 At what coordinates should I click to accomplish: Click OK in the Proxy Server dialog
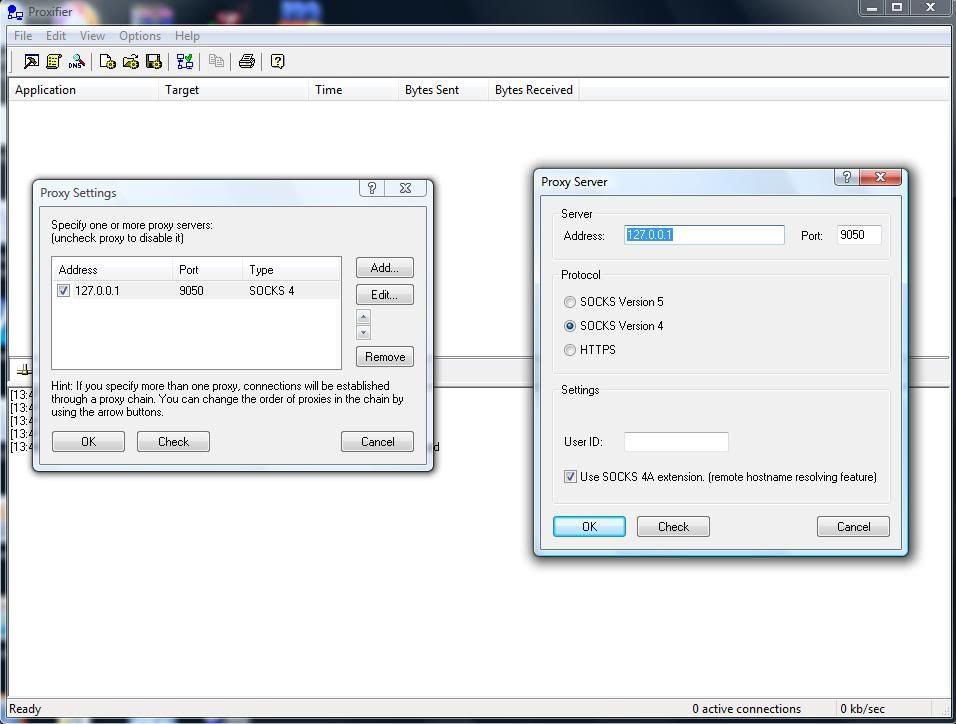(x=589, y=526)
